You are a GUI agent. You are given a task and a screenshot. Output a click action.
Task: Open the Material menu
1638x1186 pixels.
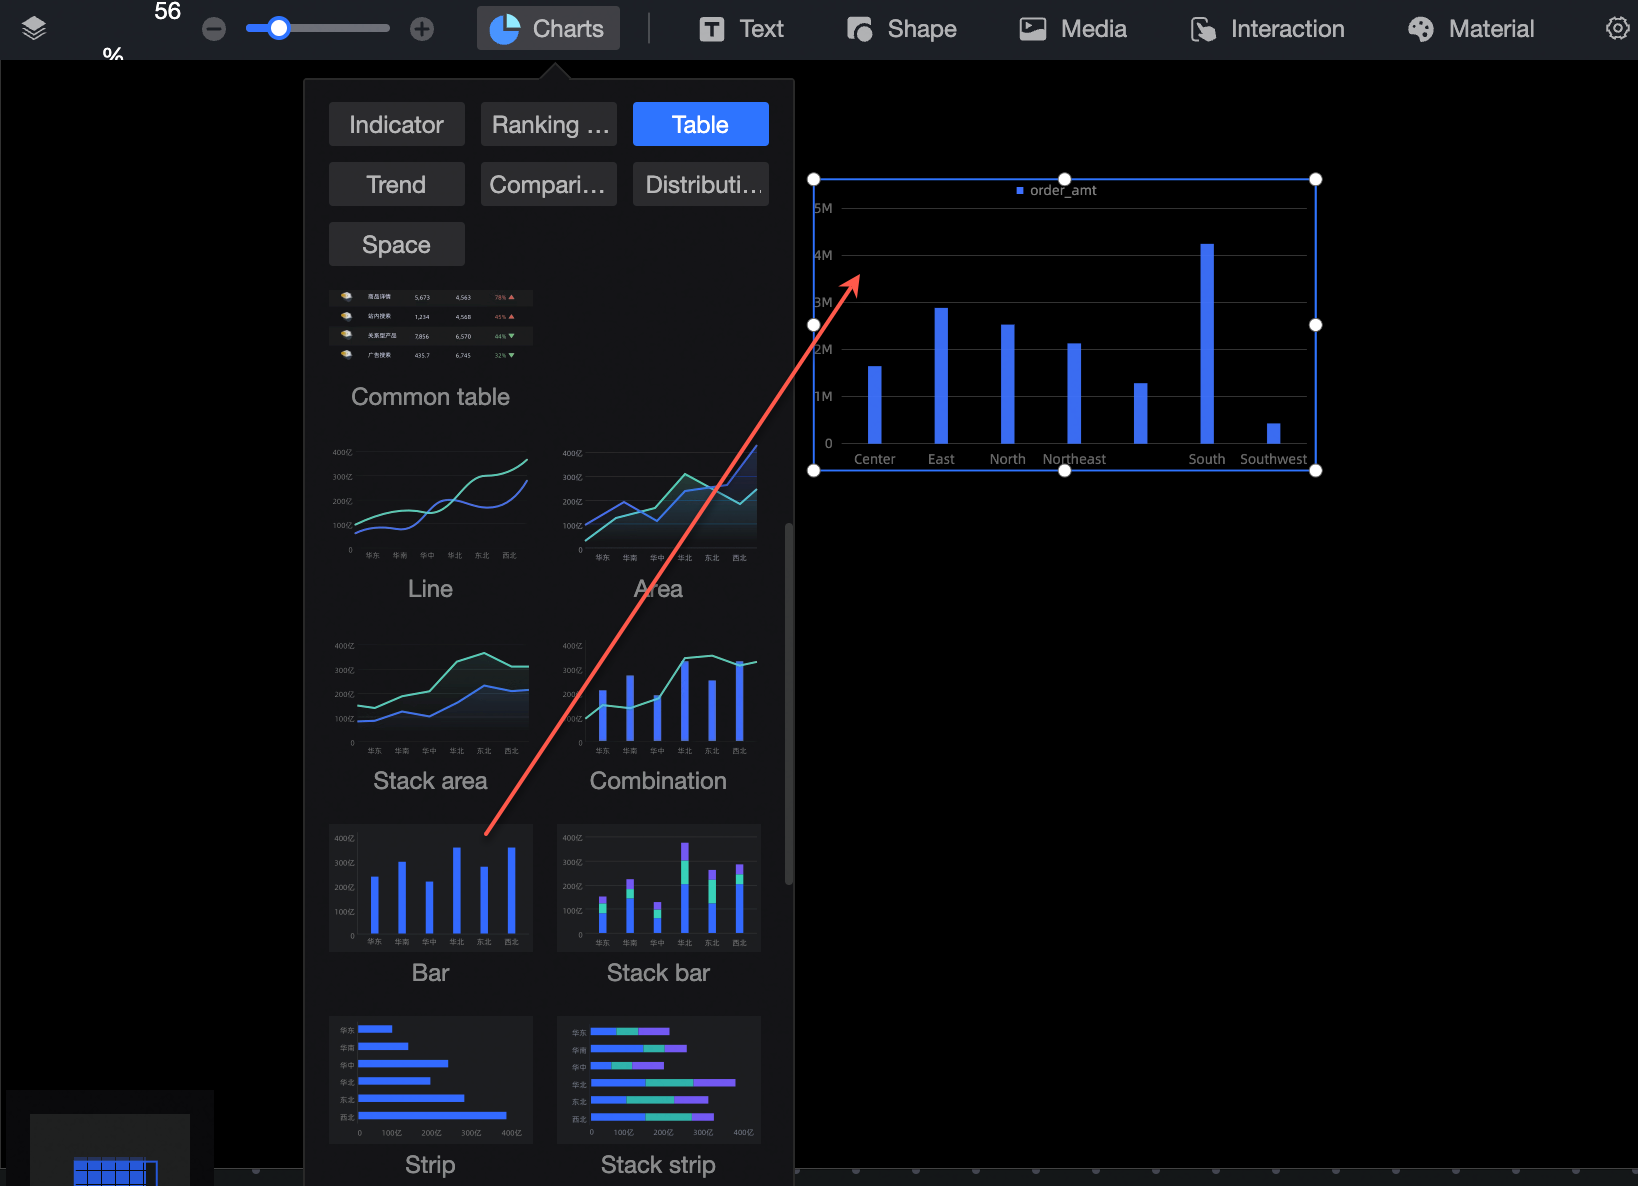pos(1471,29)
